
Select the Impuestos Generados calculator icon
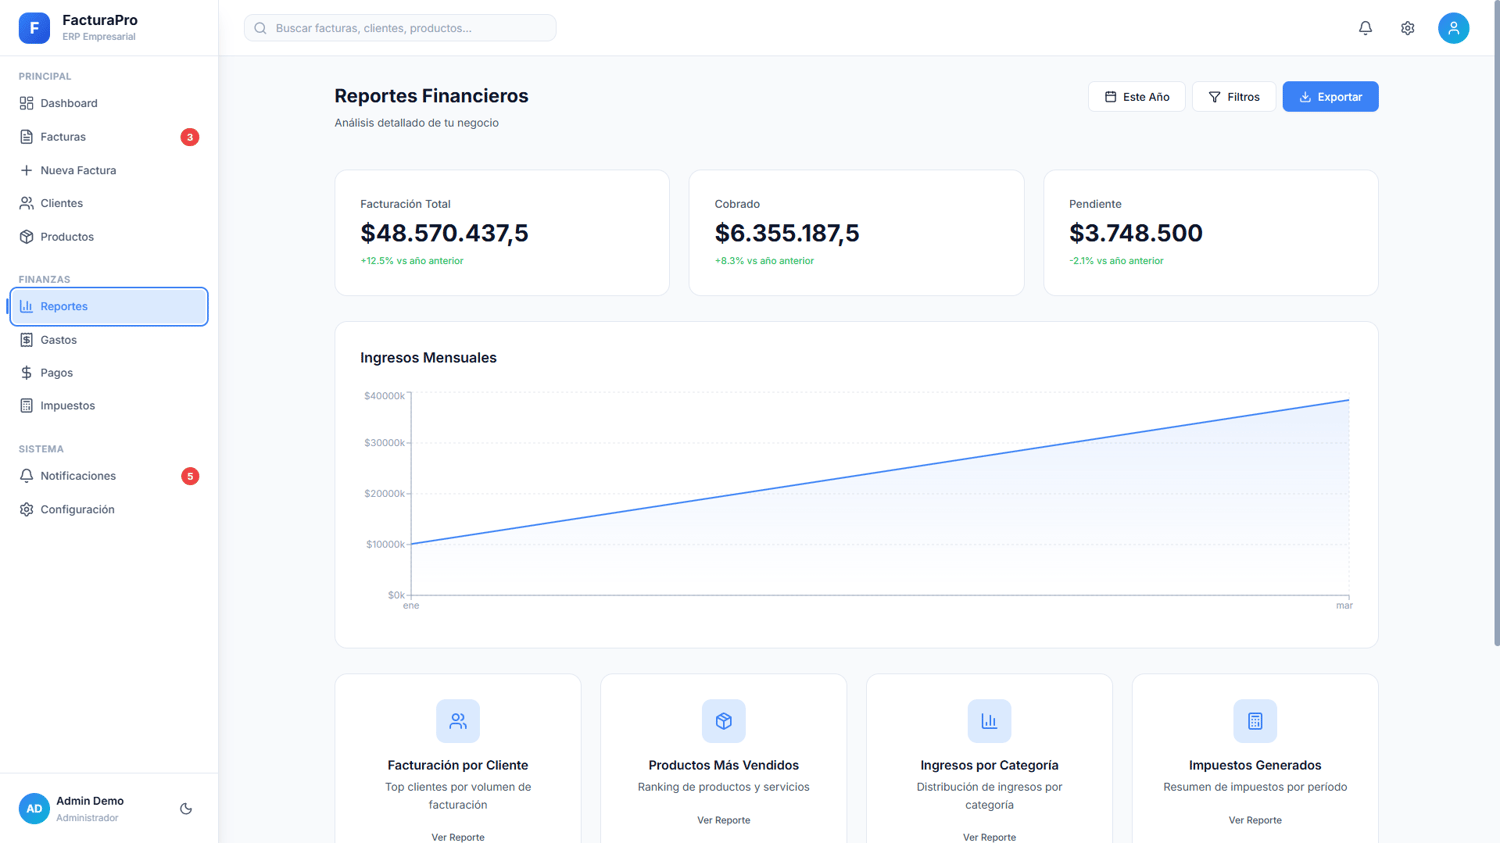(1255, 721)
